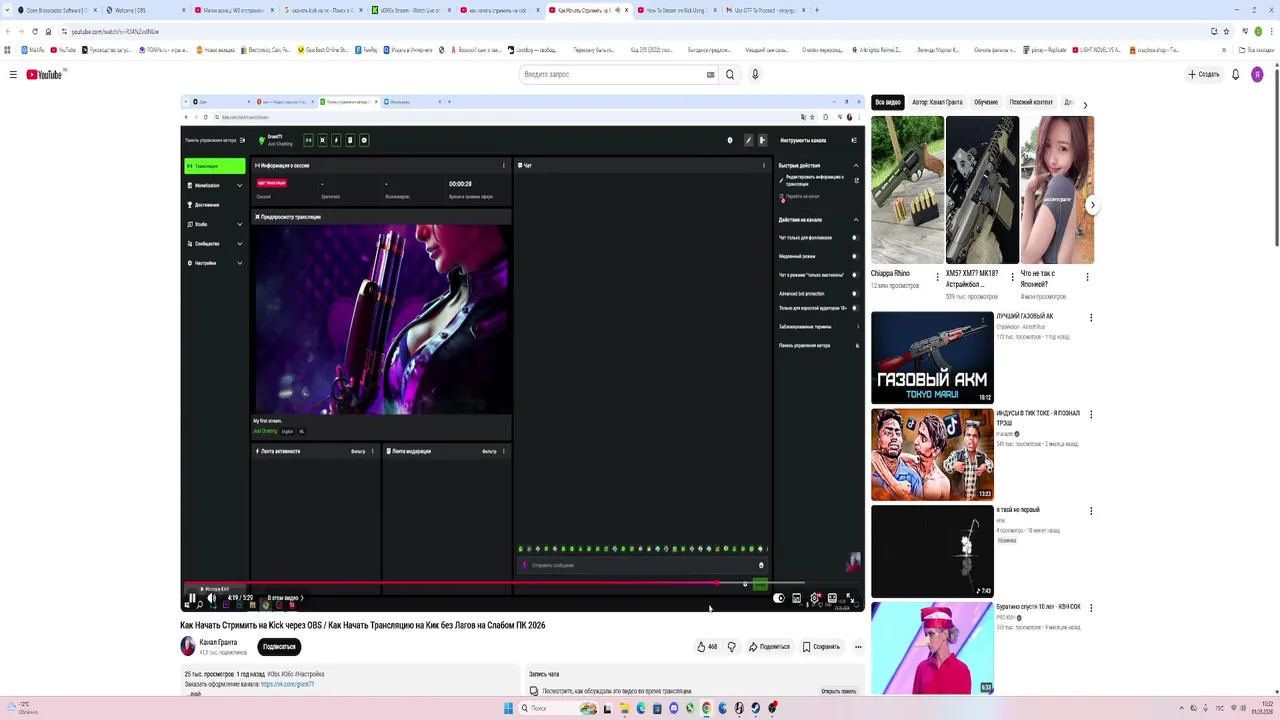Turn on subtitles in the player
The height and width of the screenshot is (720, 1280).
click(797, 598)
